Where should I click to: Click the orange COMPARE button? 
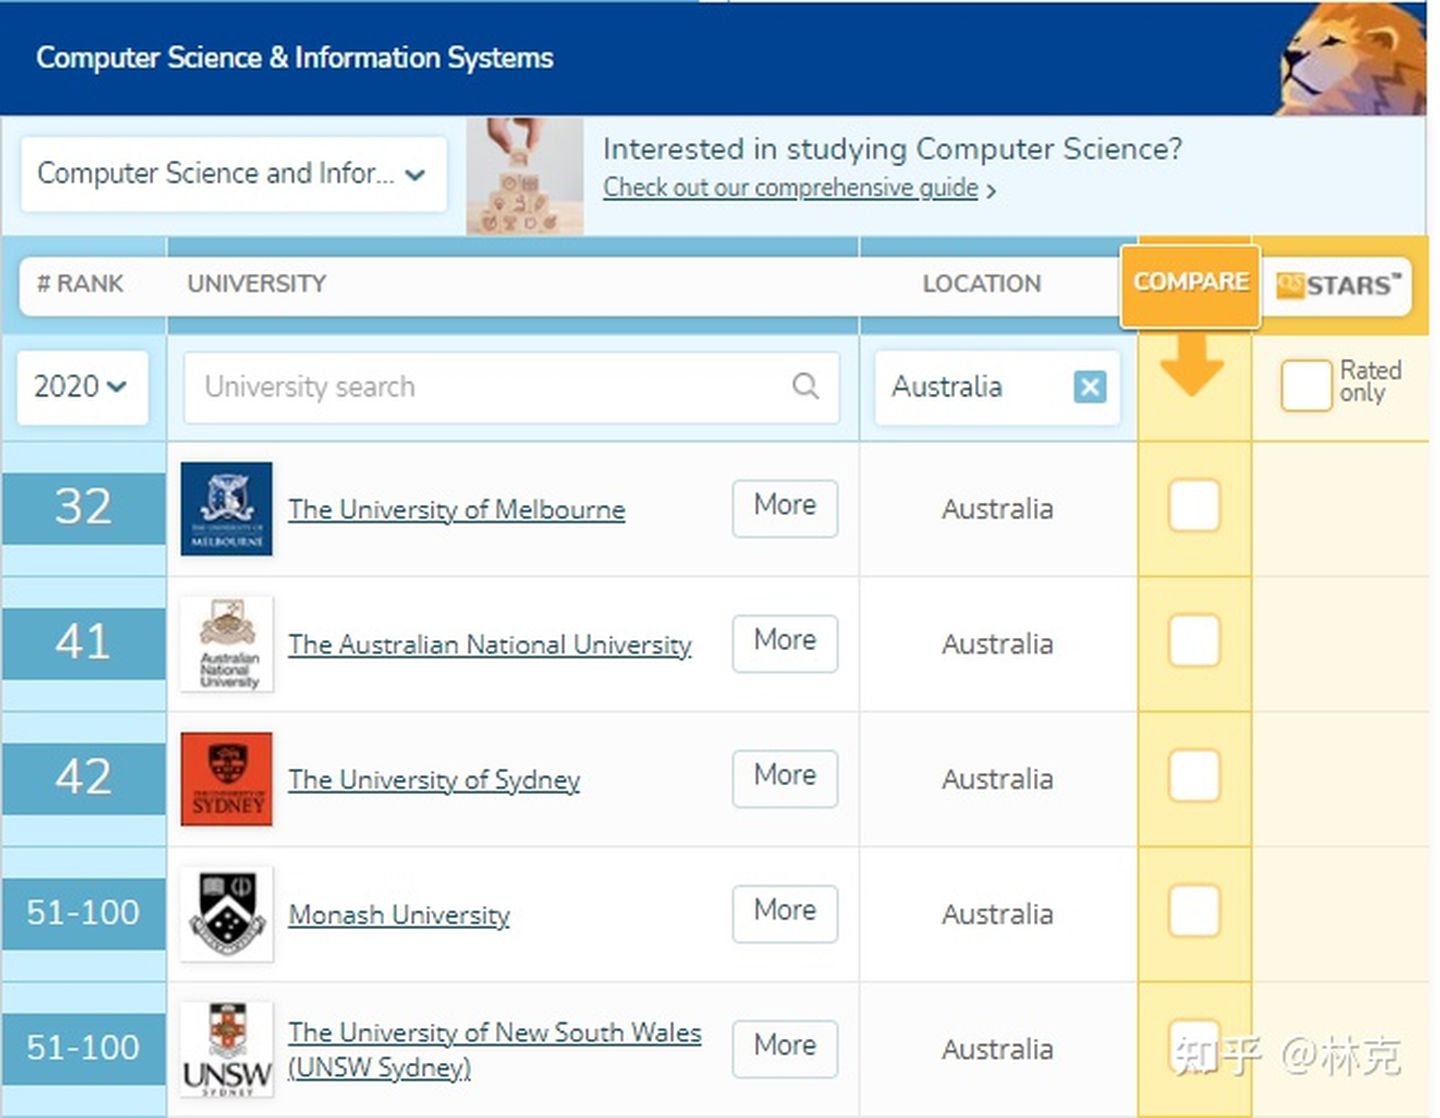click(x=1190, y=284)
